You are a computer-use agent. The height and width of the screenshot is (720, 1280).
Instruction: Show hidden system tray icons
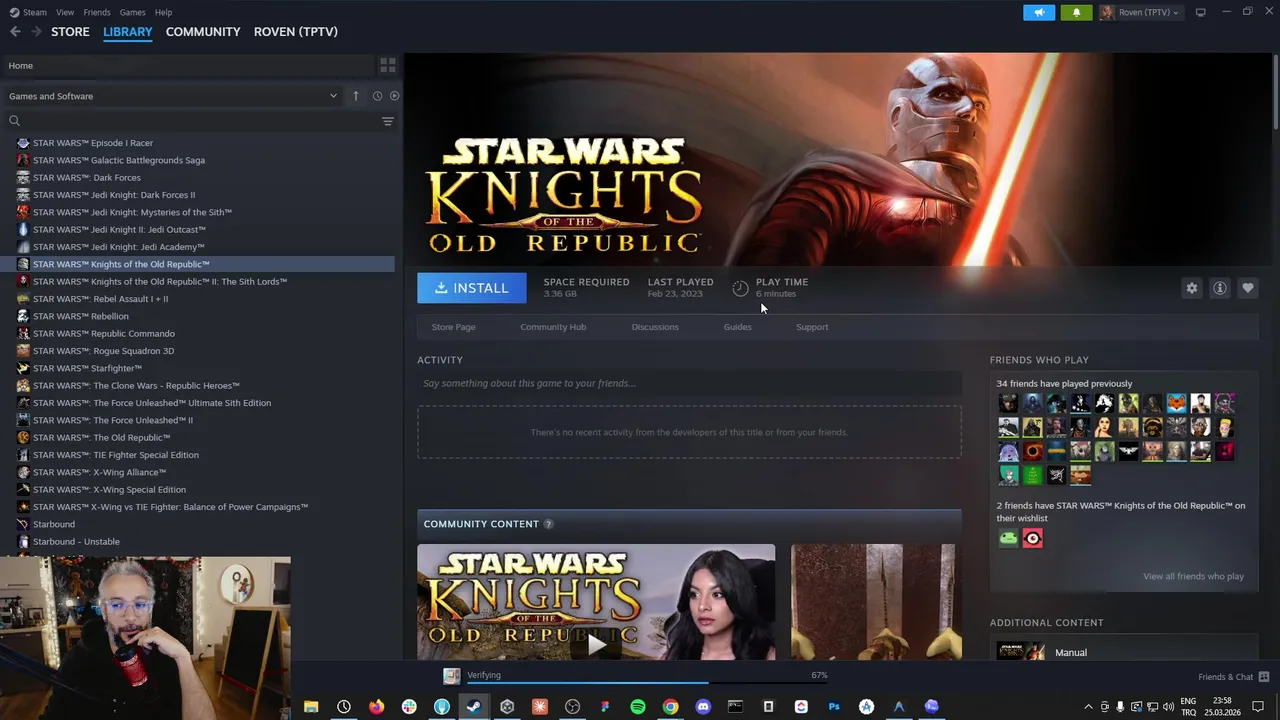[x=1089, y=707]
